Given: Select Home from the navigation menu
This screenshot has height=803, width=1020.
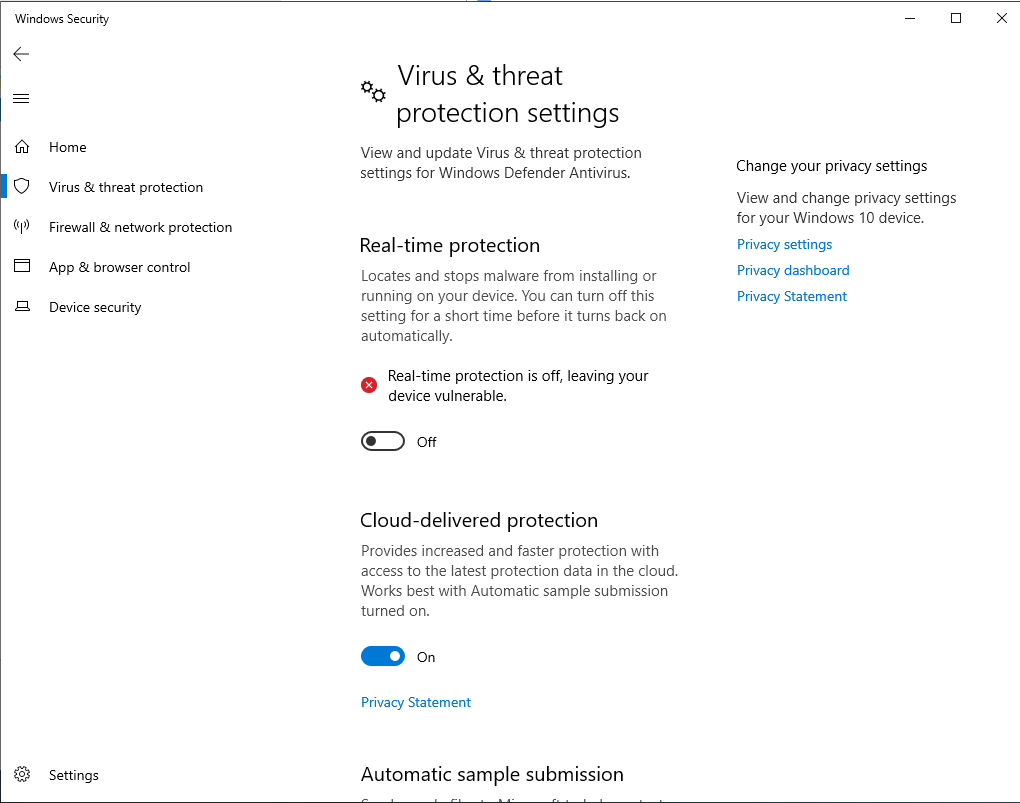Looking at the screenshot, I should 67,147.
